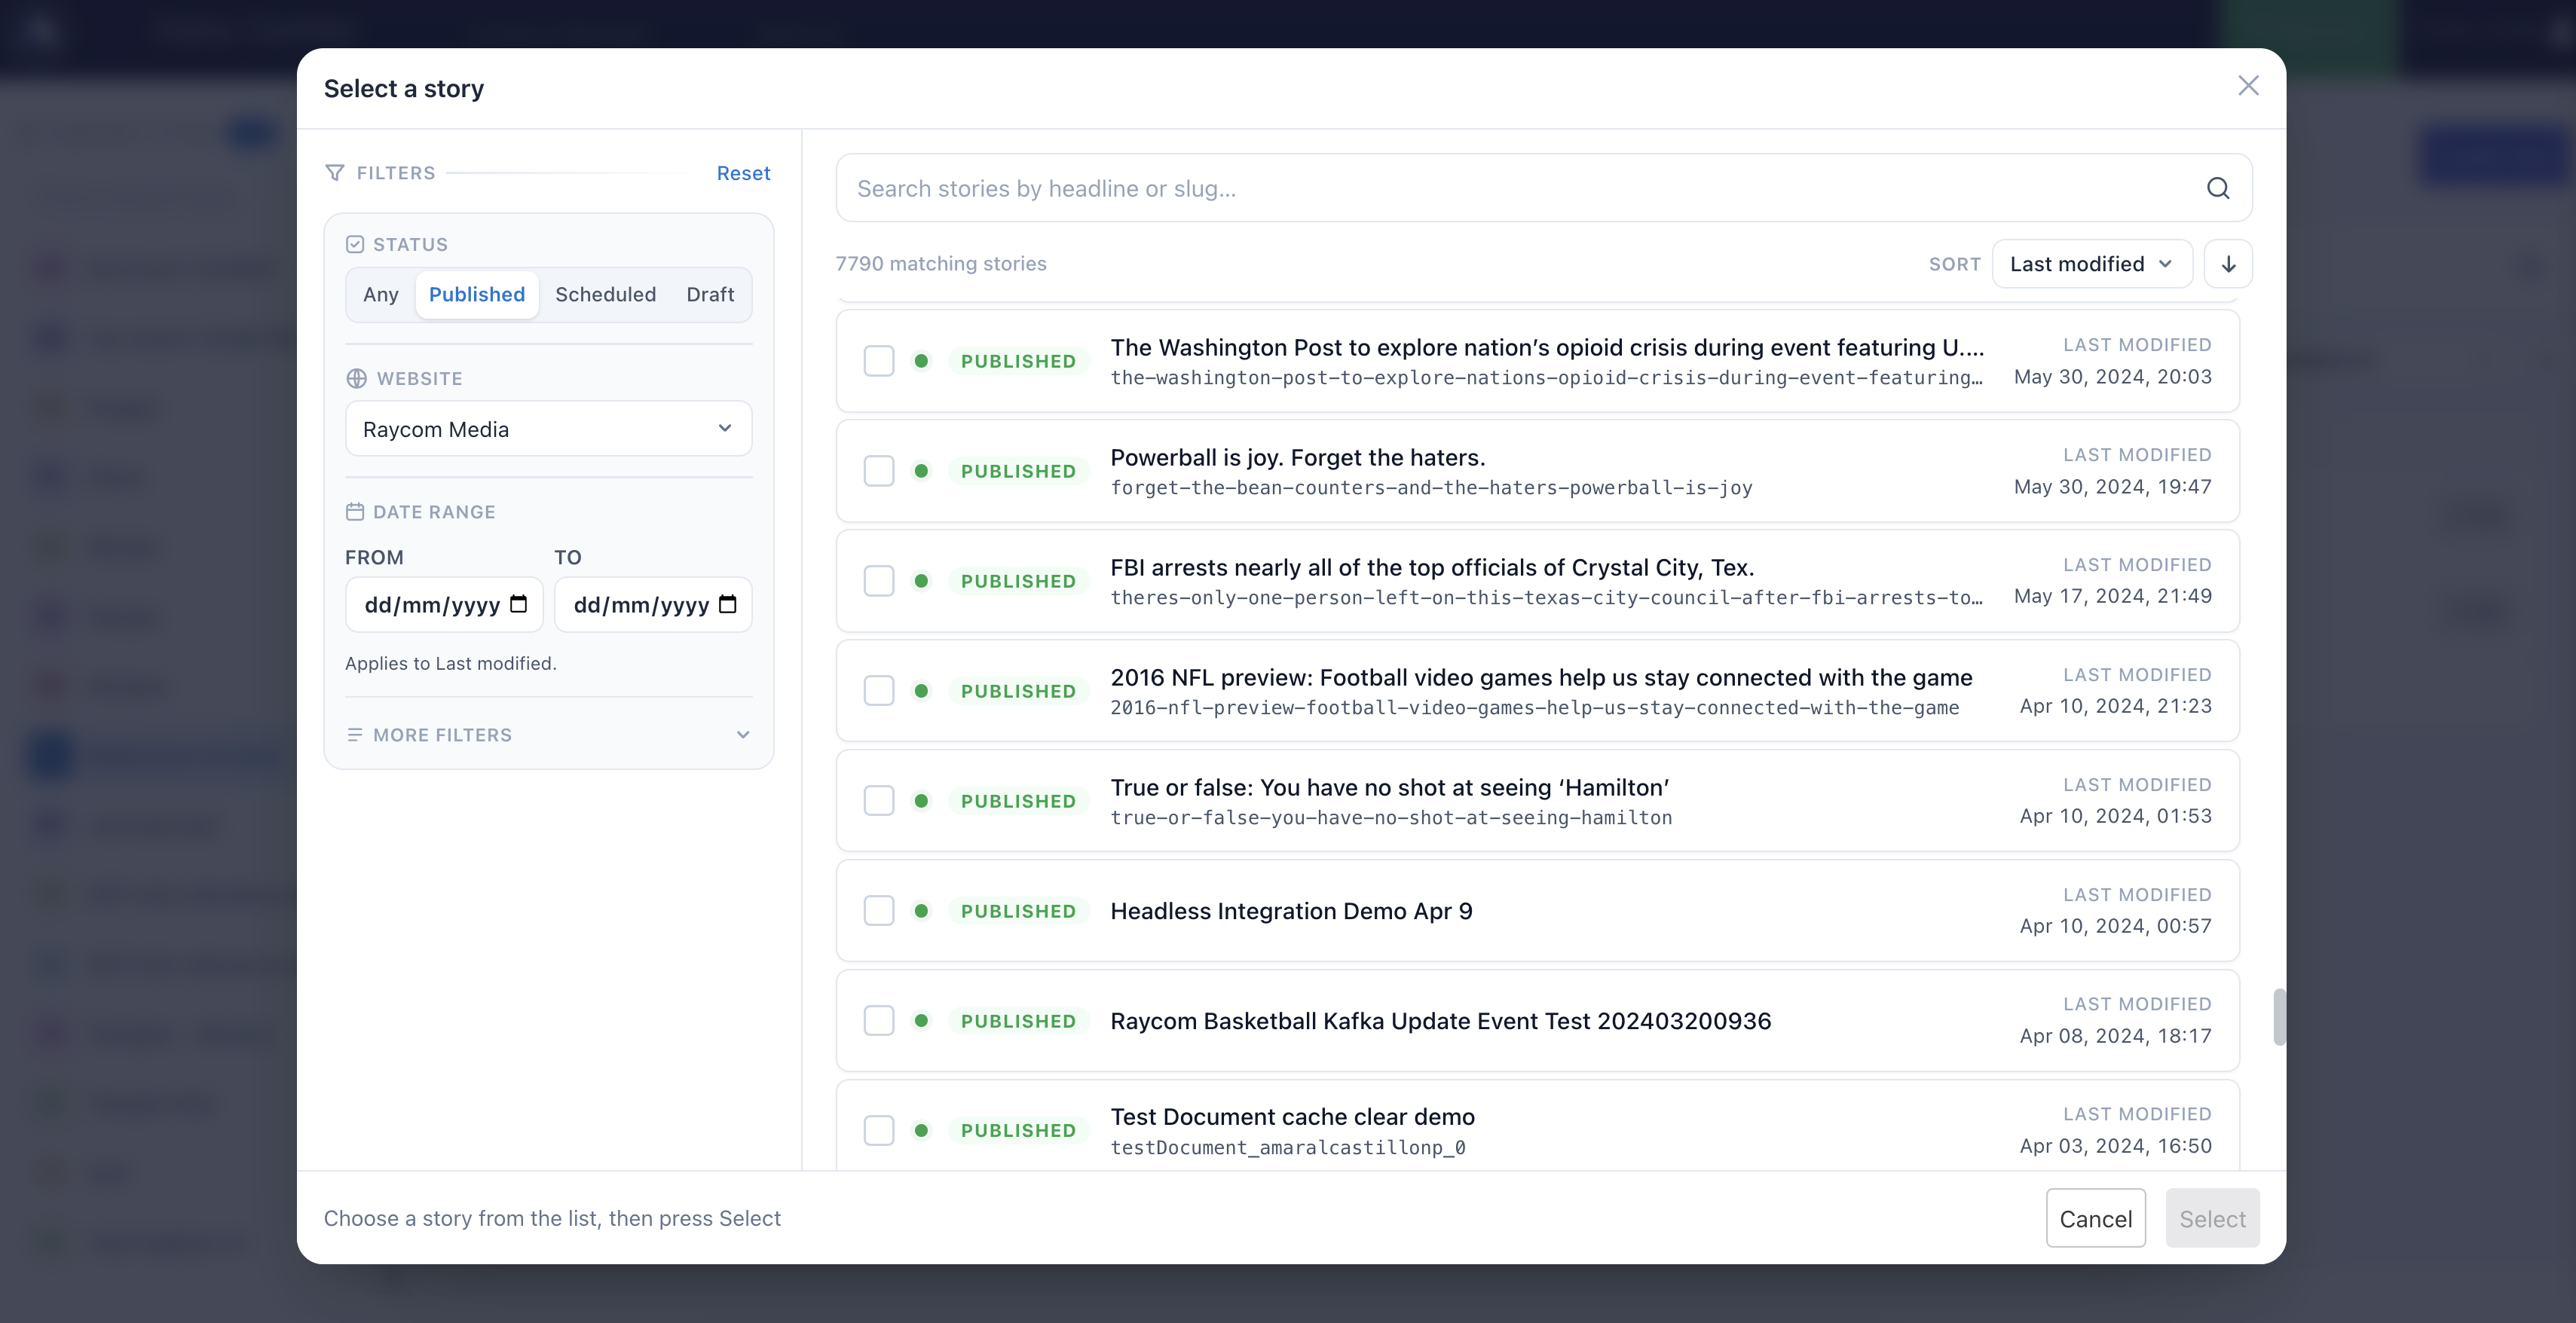The width and height of the screenshot is (2576, 1323).
Task: Click slug 'testDocument_amaralcastillonp_0'
Action: [1288, 1147]
